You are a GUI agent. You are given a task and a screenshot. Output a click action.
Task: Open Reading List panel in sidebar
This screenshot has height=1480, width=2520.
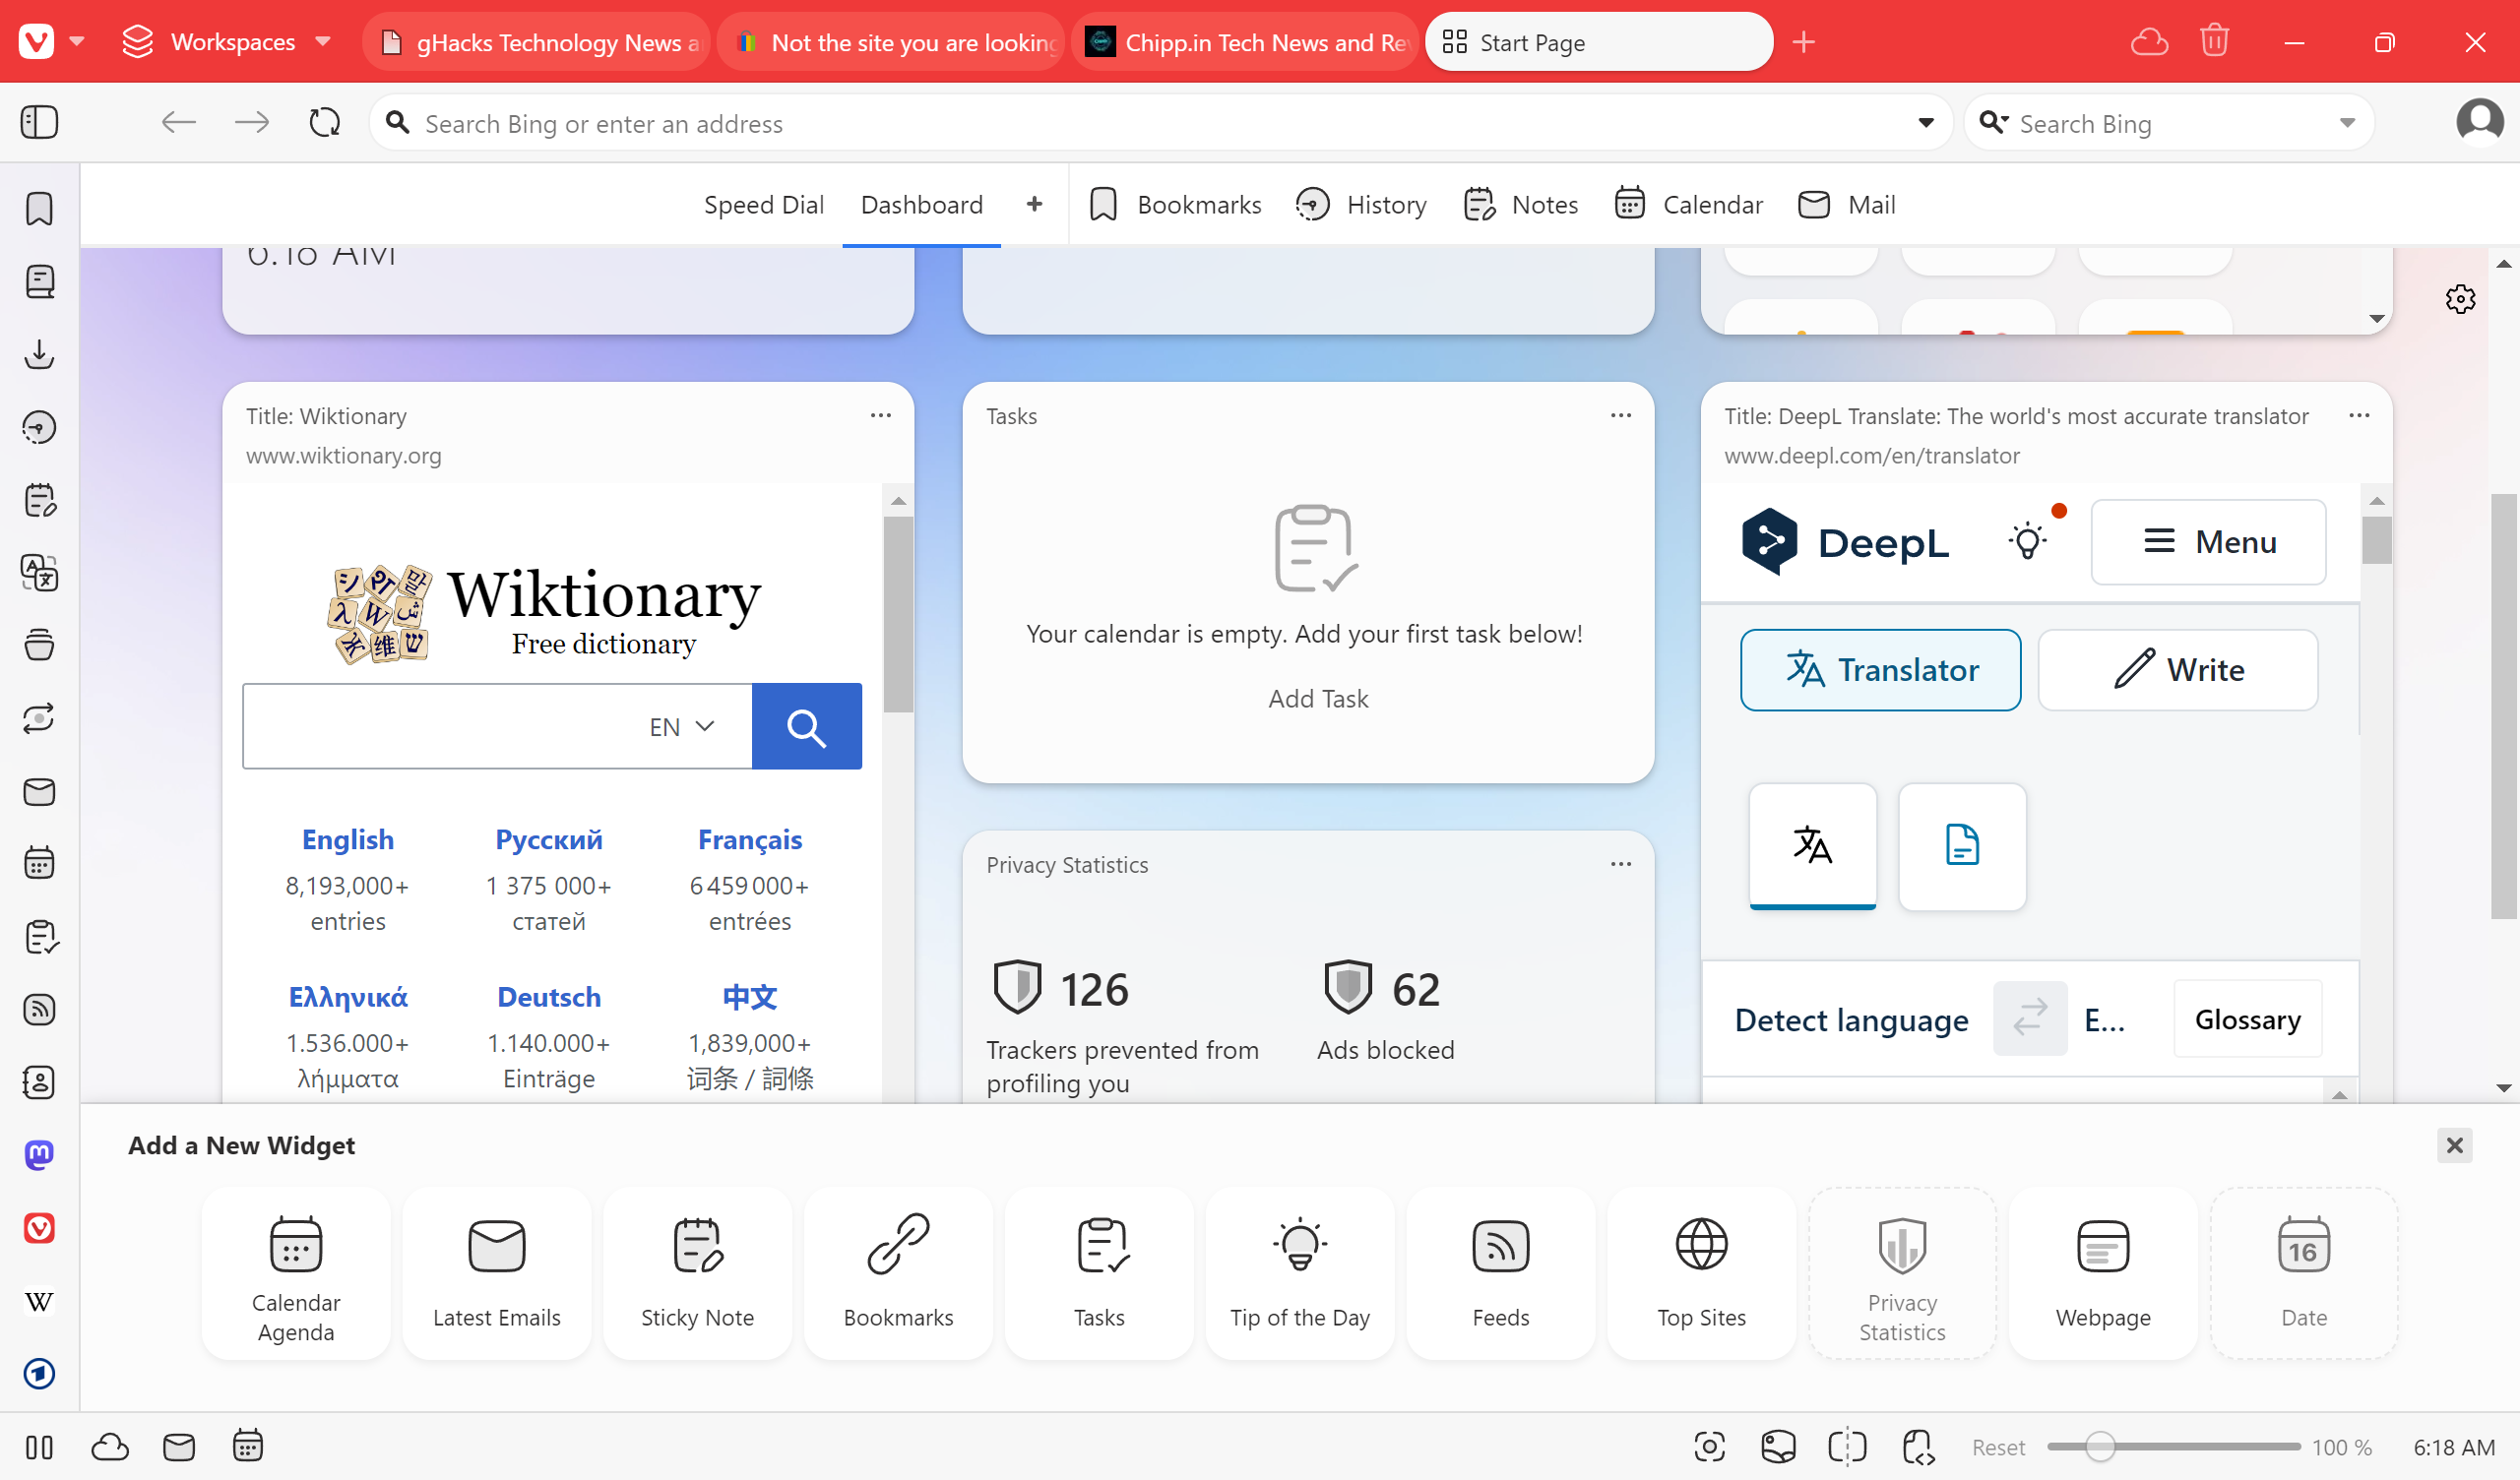[x=39, y=281]
